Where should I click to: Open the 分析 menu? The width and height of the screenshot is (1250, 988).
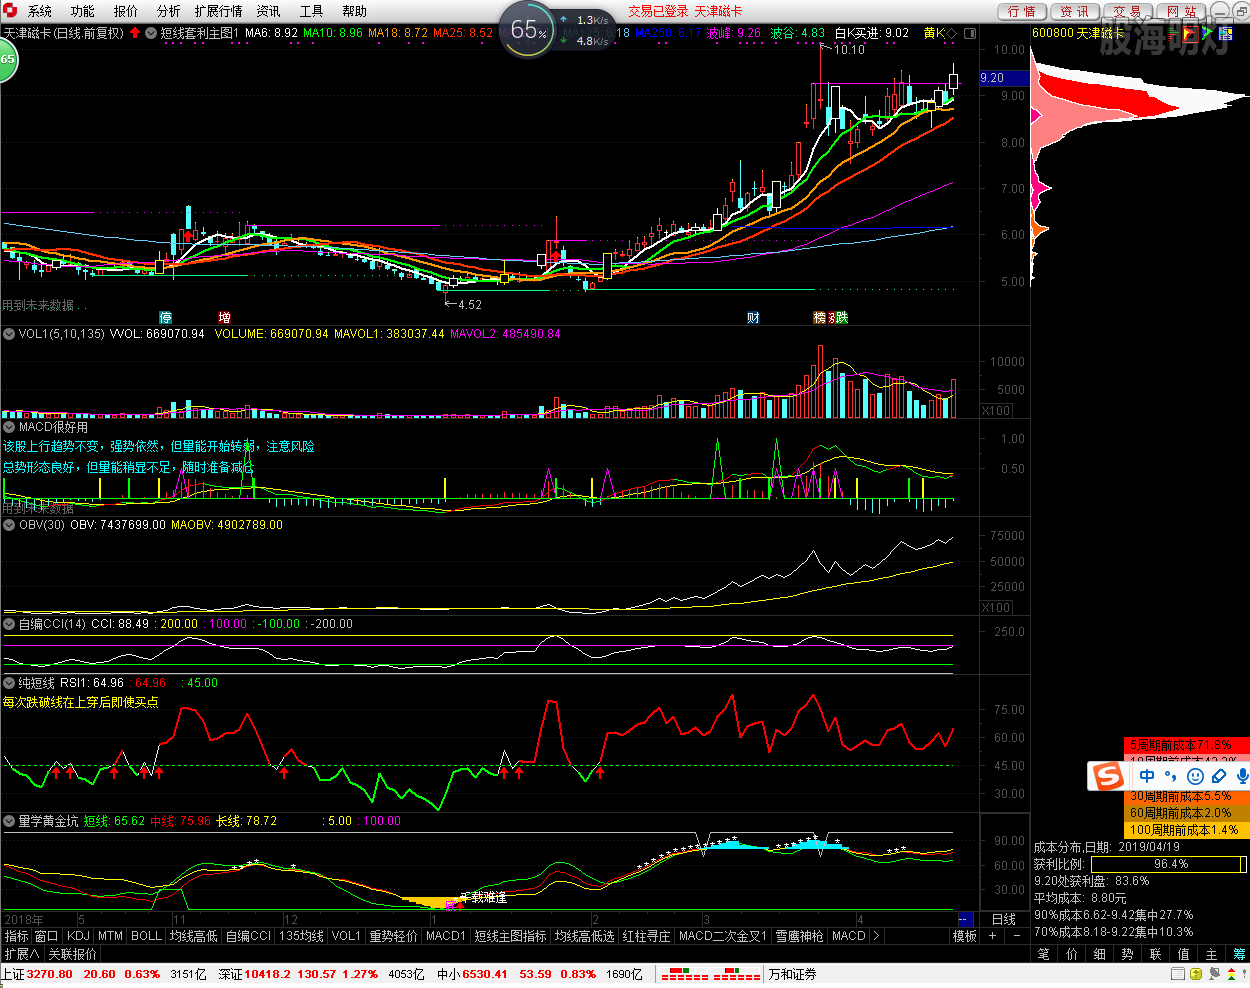tap(169, 11)
